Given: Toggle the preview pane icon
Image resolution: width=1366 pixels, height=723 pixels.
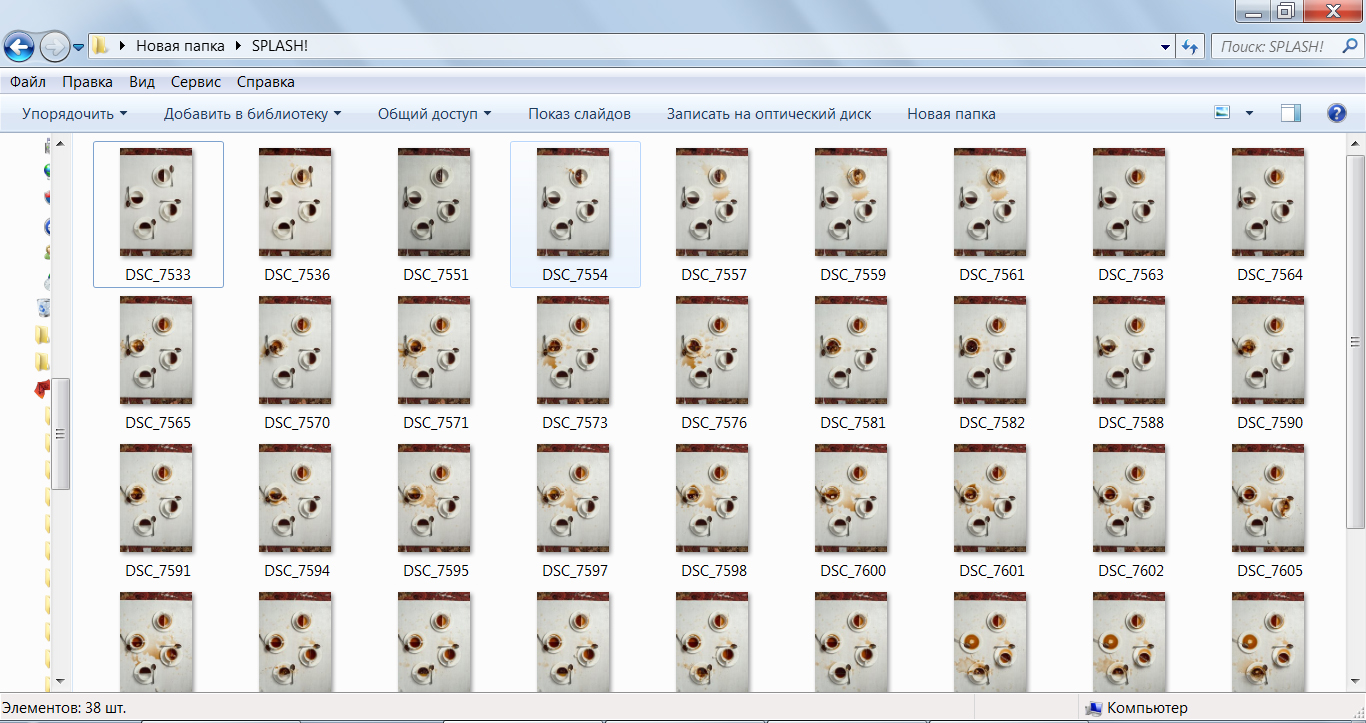Looking at the screenshot, I should pyautogui.click(x=1291, y=113).
